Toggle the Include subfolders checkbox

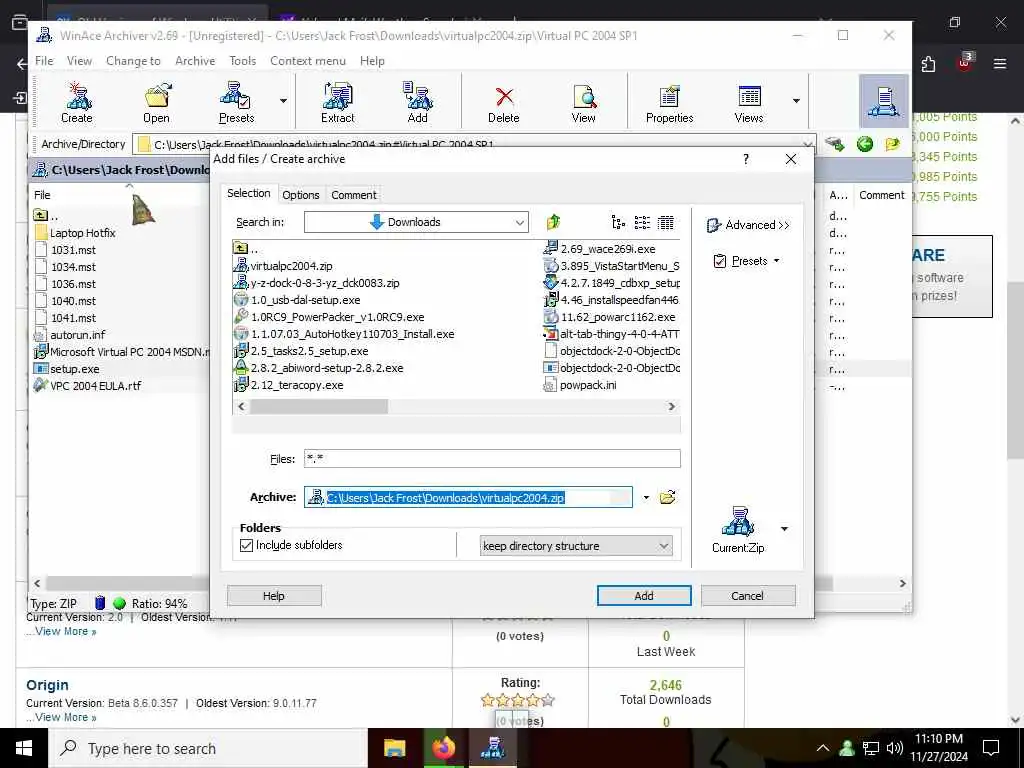(246, 545)
